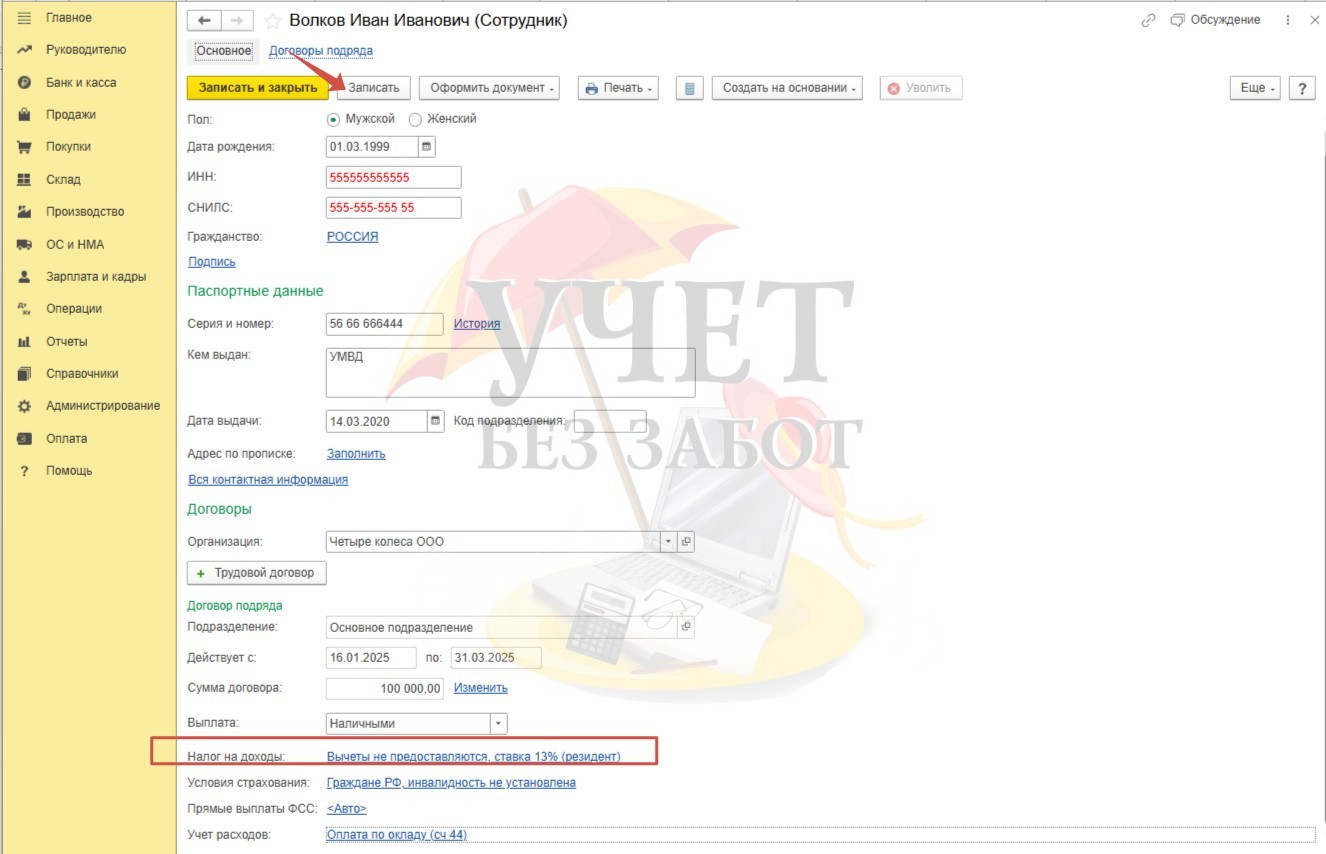Go forward with the right arrow button
The width and height of the screenshot is (1326, 854).
coord(237,20)
